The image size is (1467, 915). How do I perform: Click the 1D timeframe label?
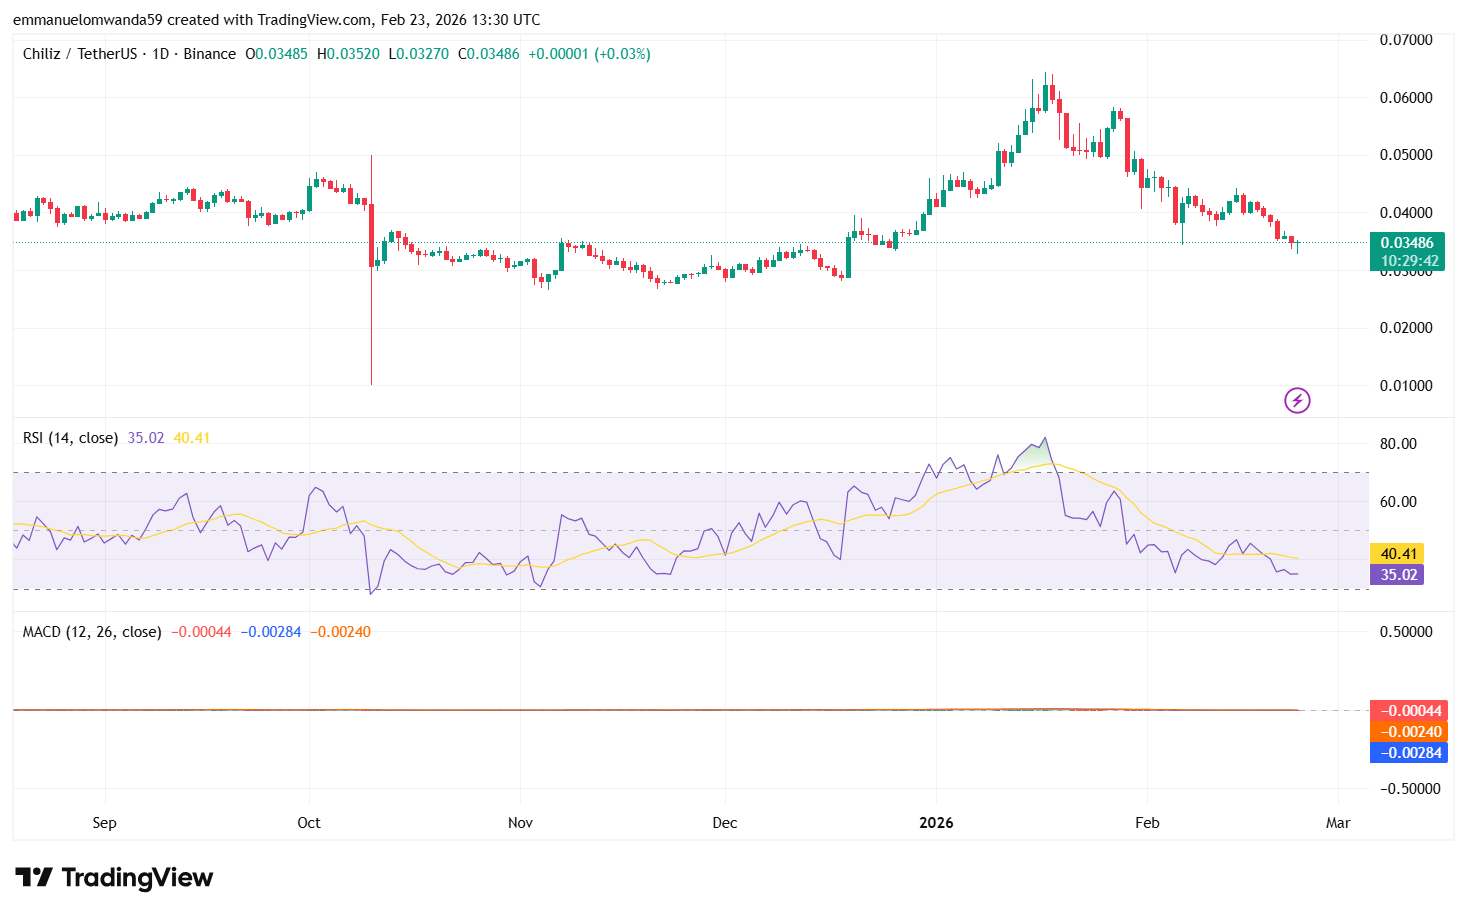[x=160, y=54]
